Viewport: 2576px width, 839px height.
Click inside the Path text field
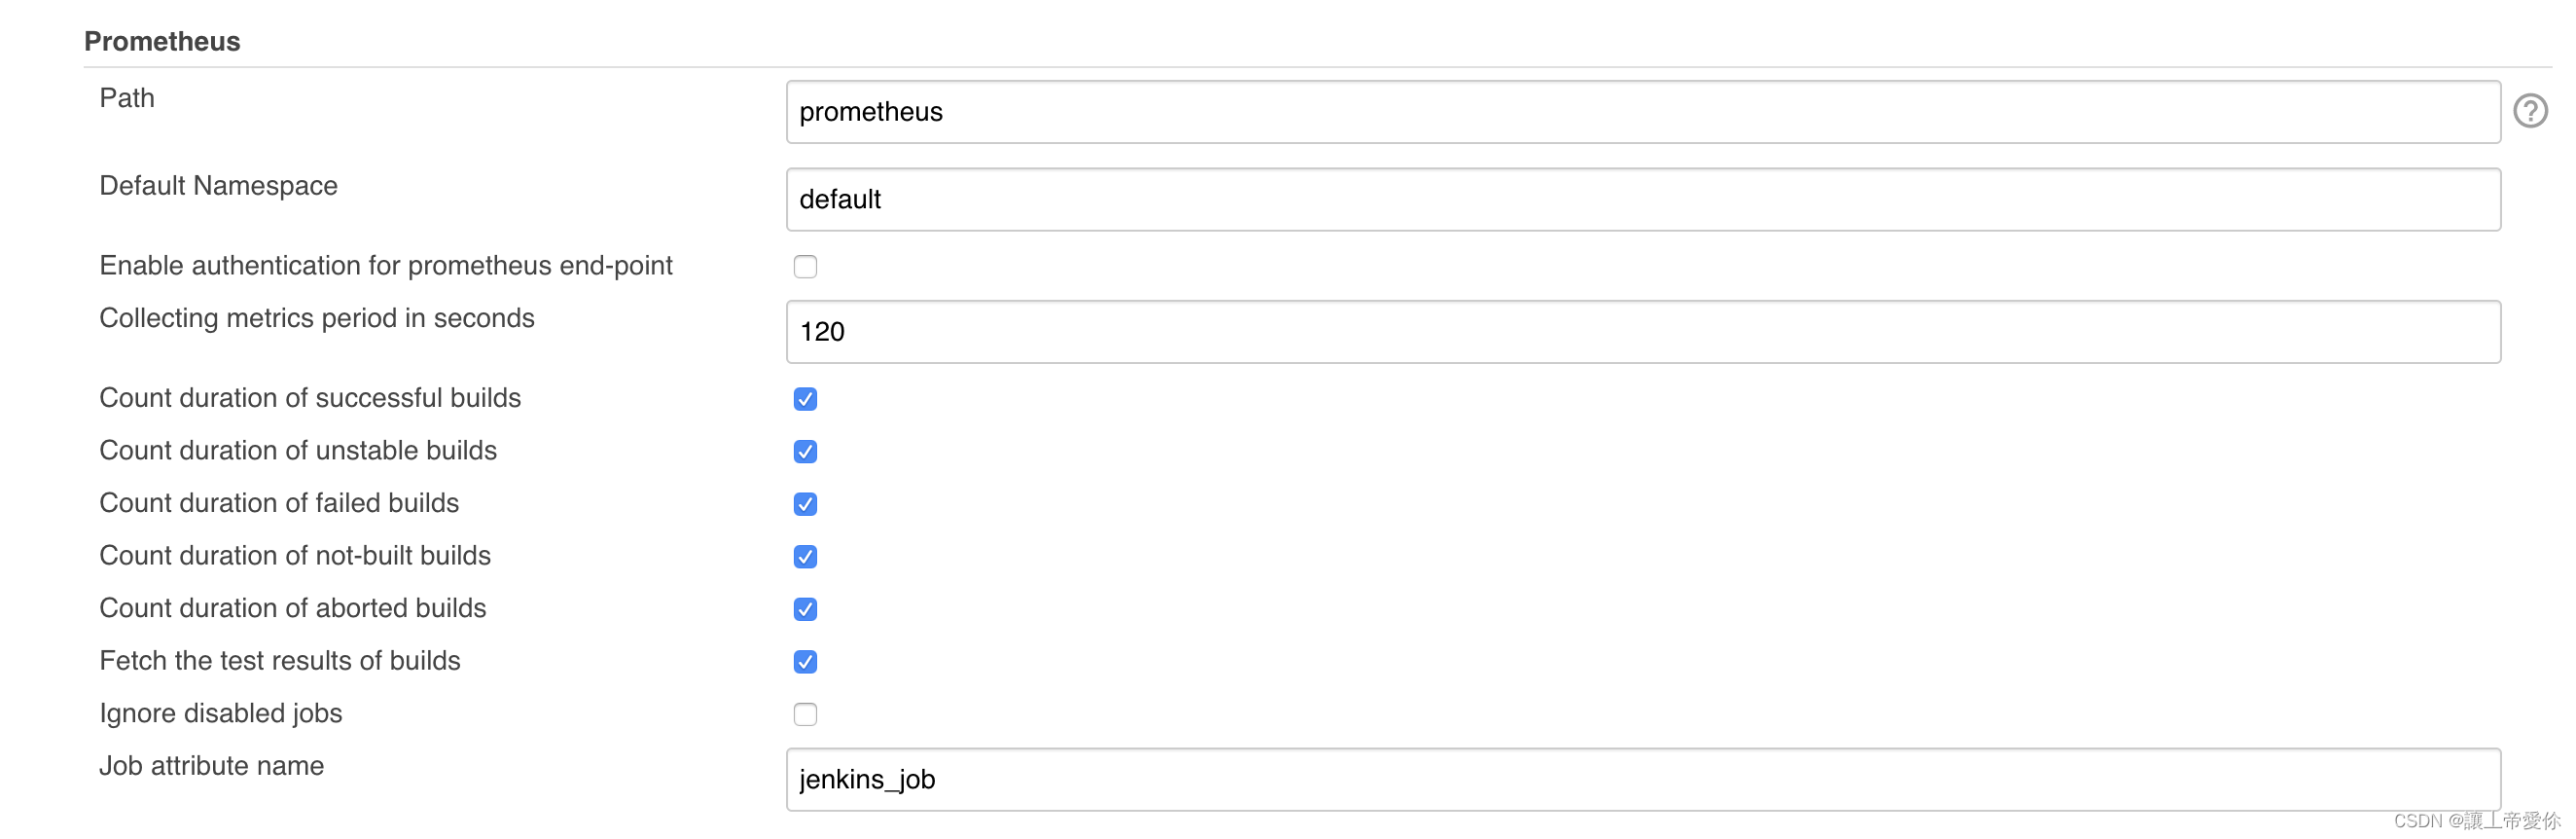(x=1400, y=111)
